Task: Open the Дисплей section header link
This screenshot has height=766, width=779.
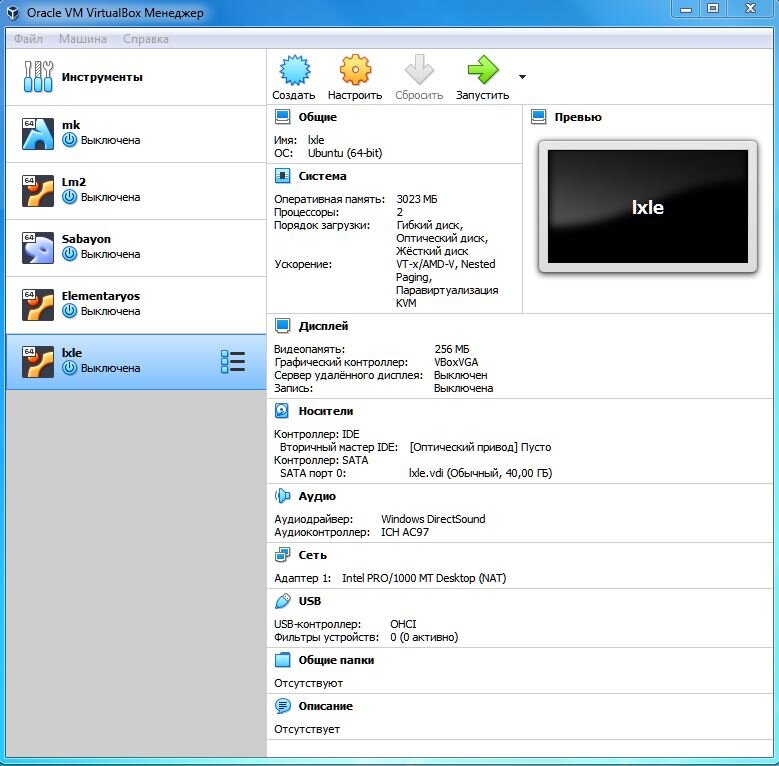Action: 323,326
